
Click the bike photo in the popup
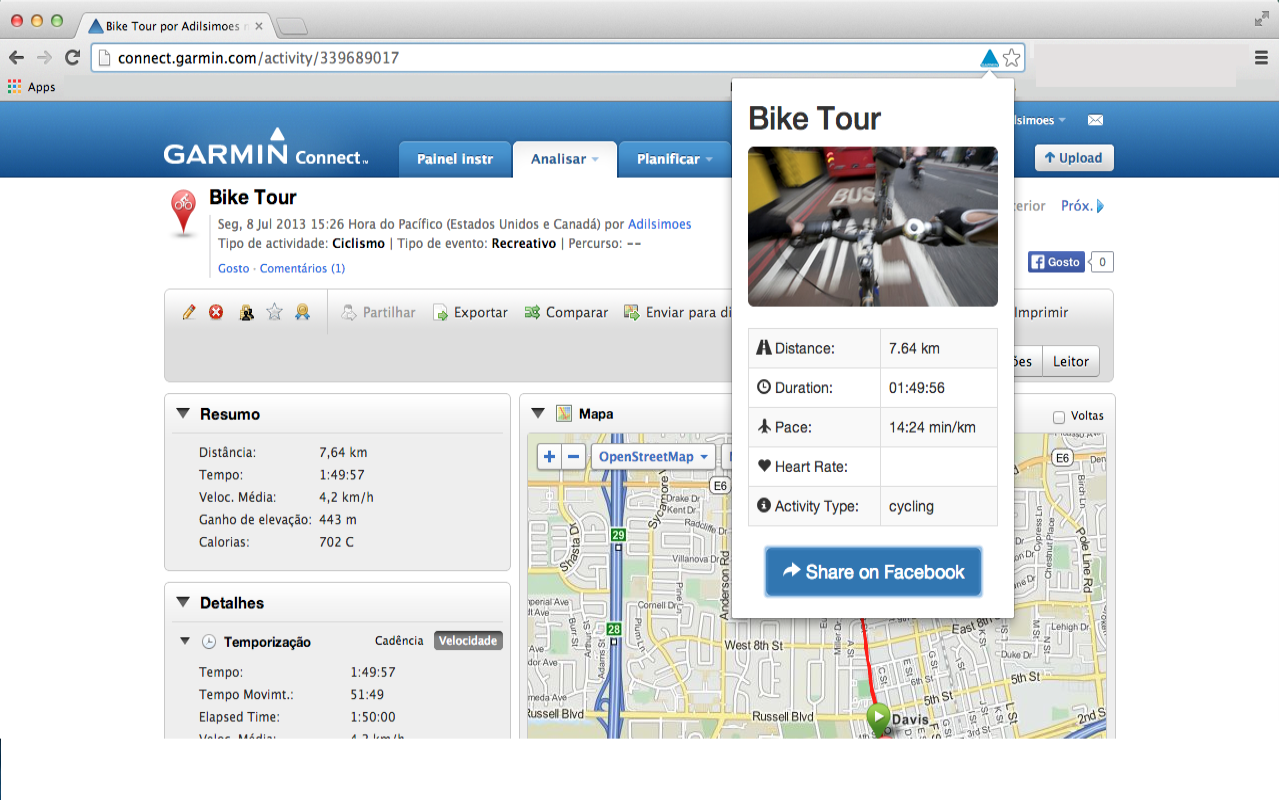tap(873, 227)
